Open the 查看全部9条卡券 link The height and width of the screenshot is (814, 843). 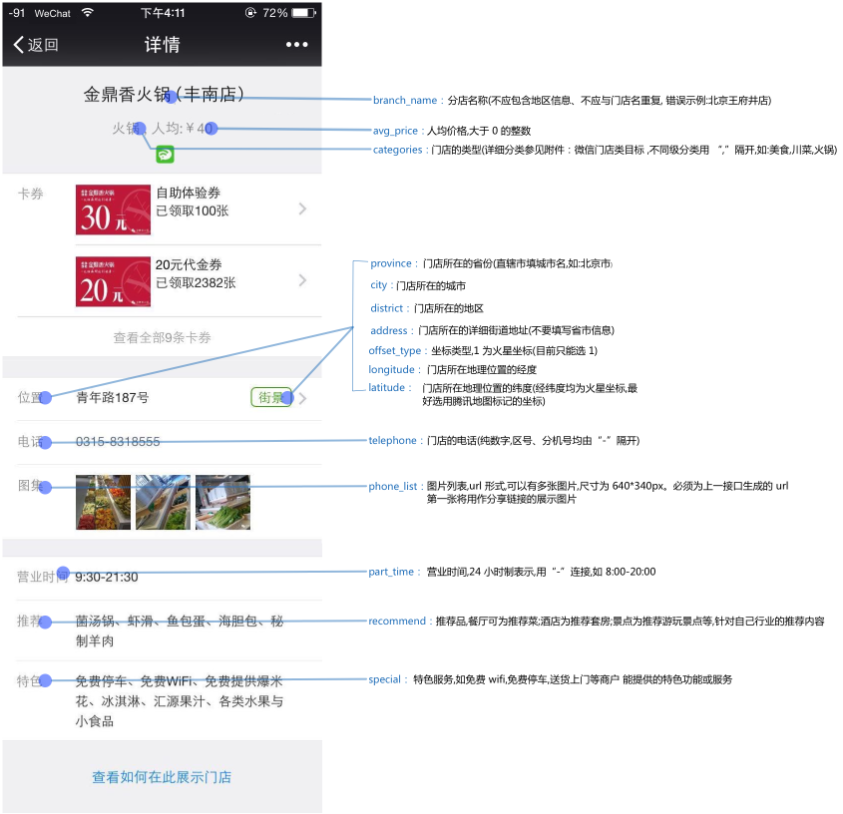pyautogui.click(x=160, y=338)
